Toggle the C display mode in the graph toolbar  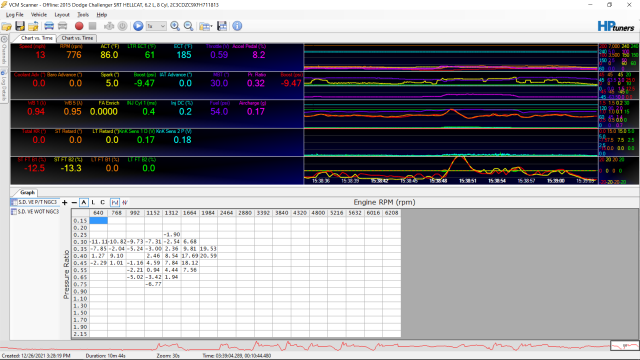(x=102, y=202)
